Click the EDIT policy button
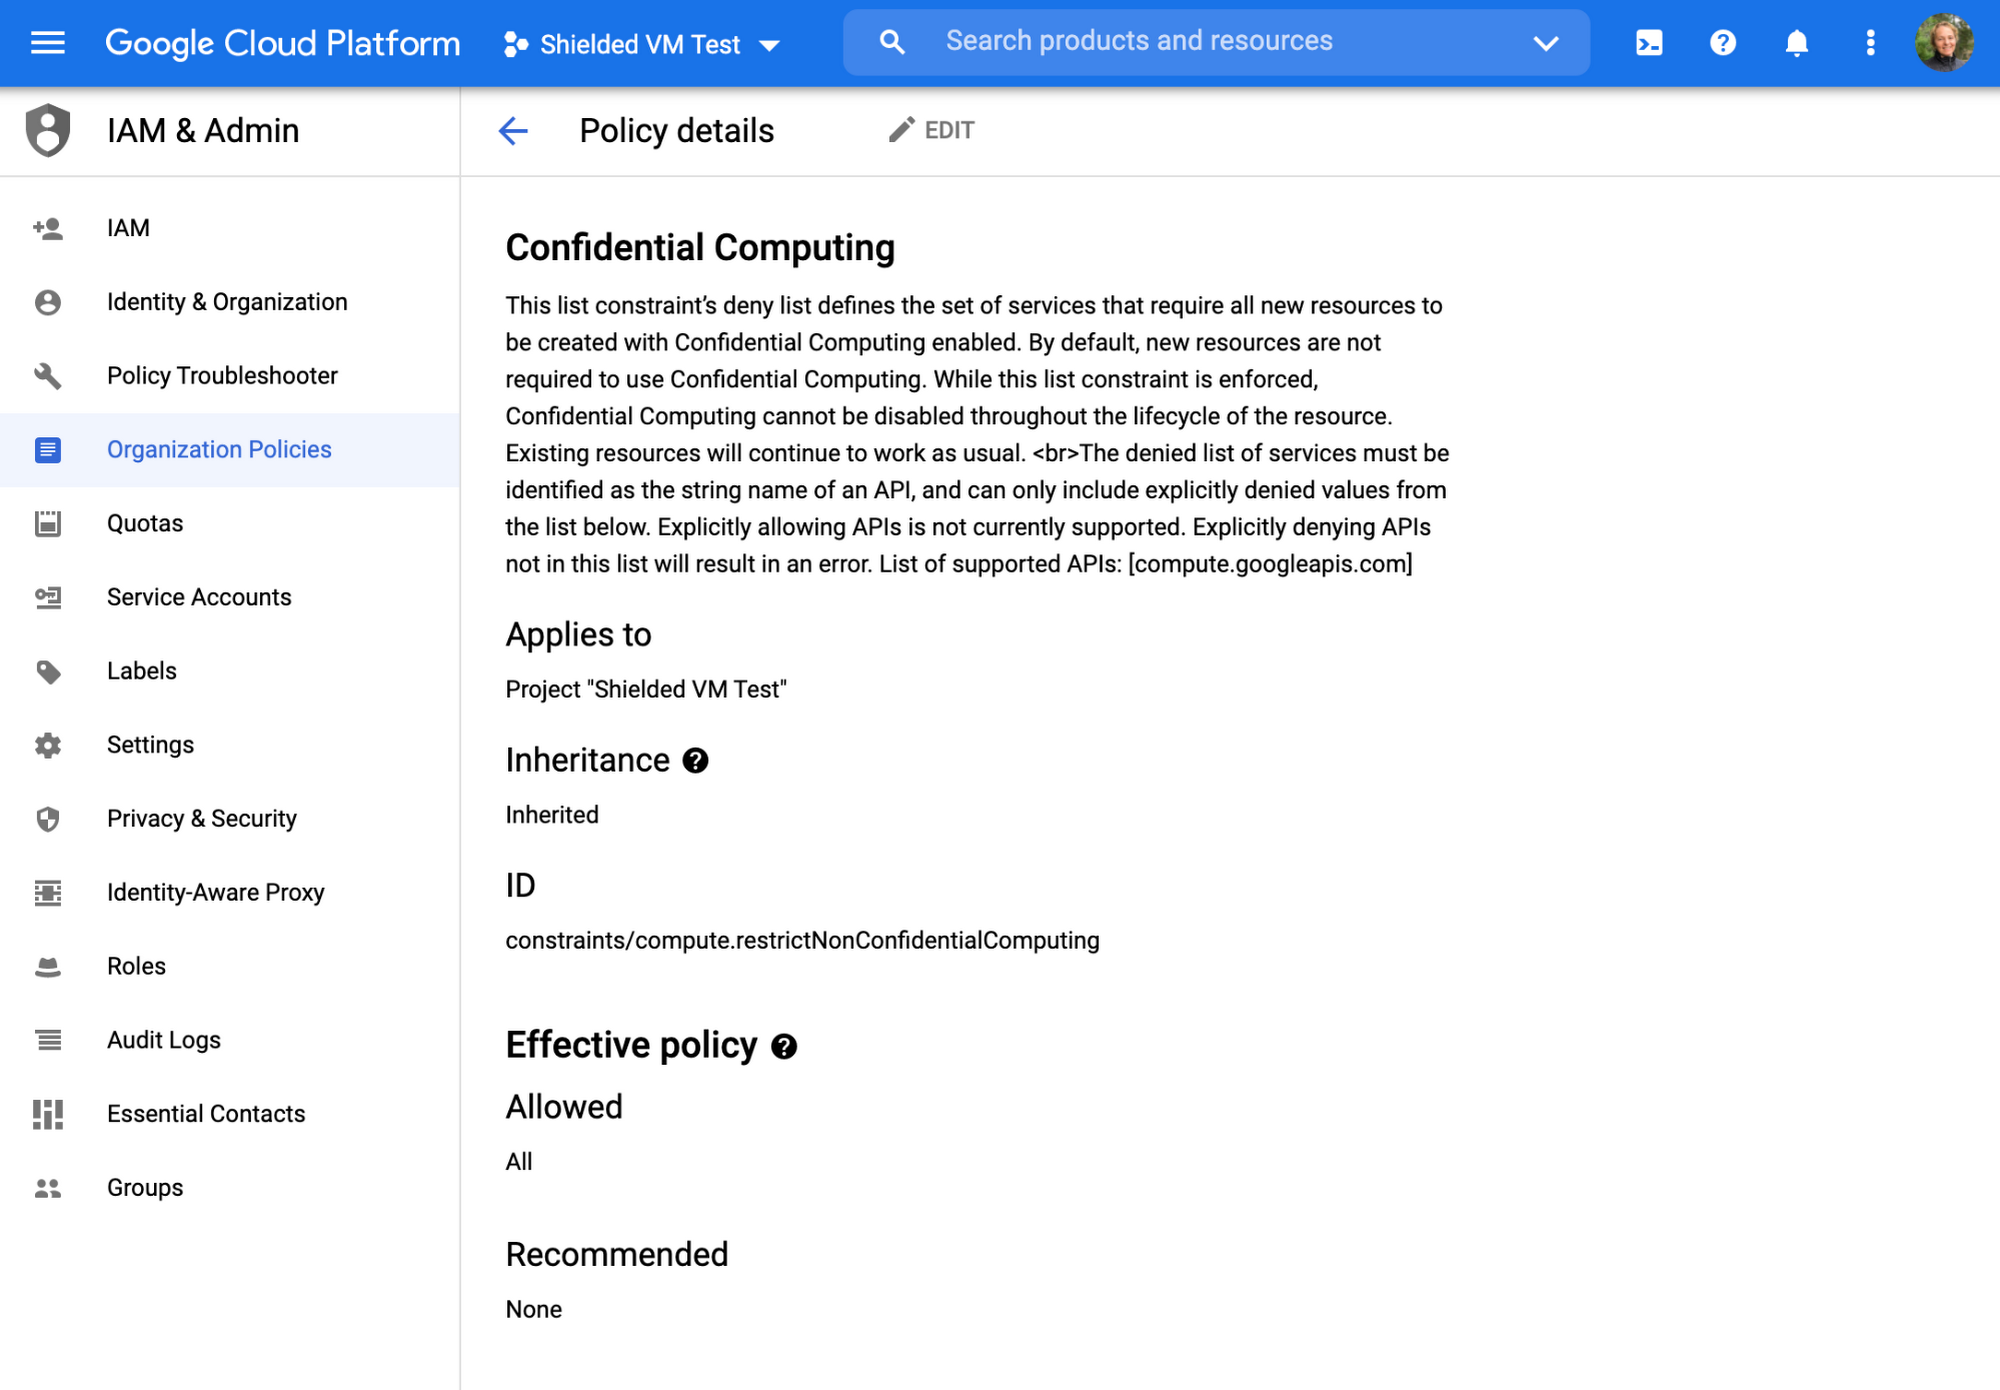2000x1390 pixels. pyautogui.click(x=931, y=130)
